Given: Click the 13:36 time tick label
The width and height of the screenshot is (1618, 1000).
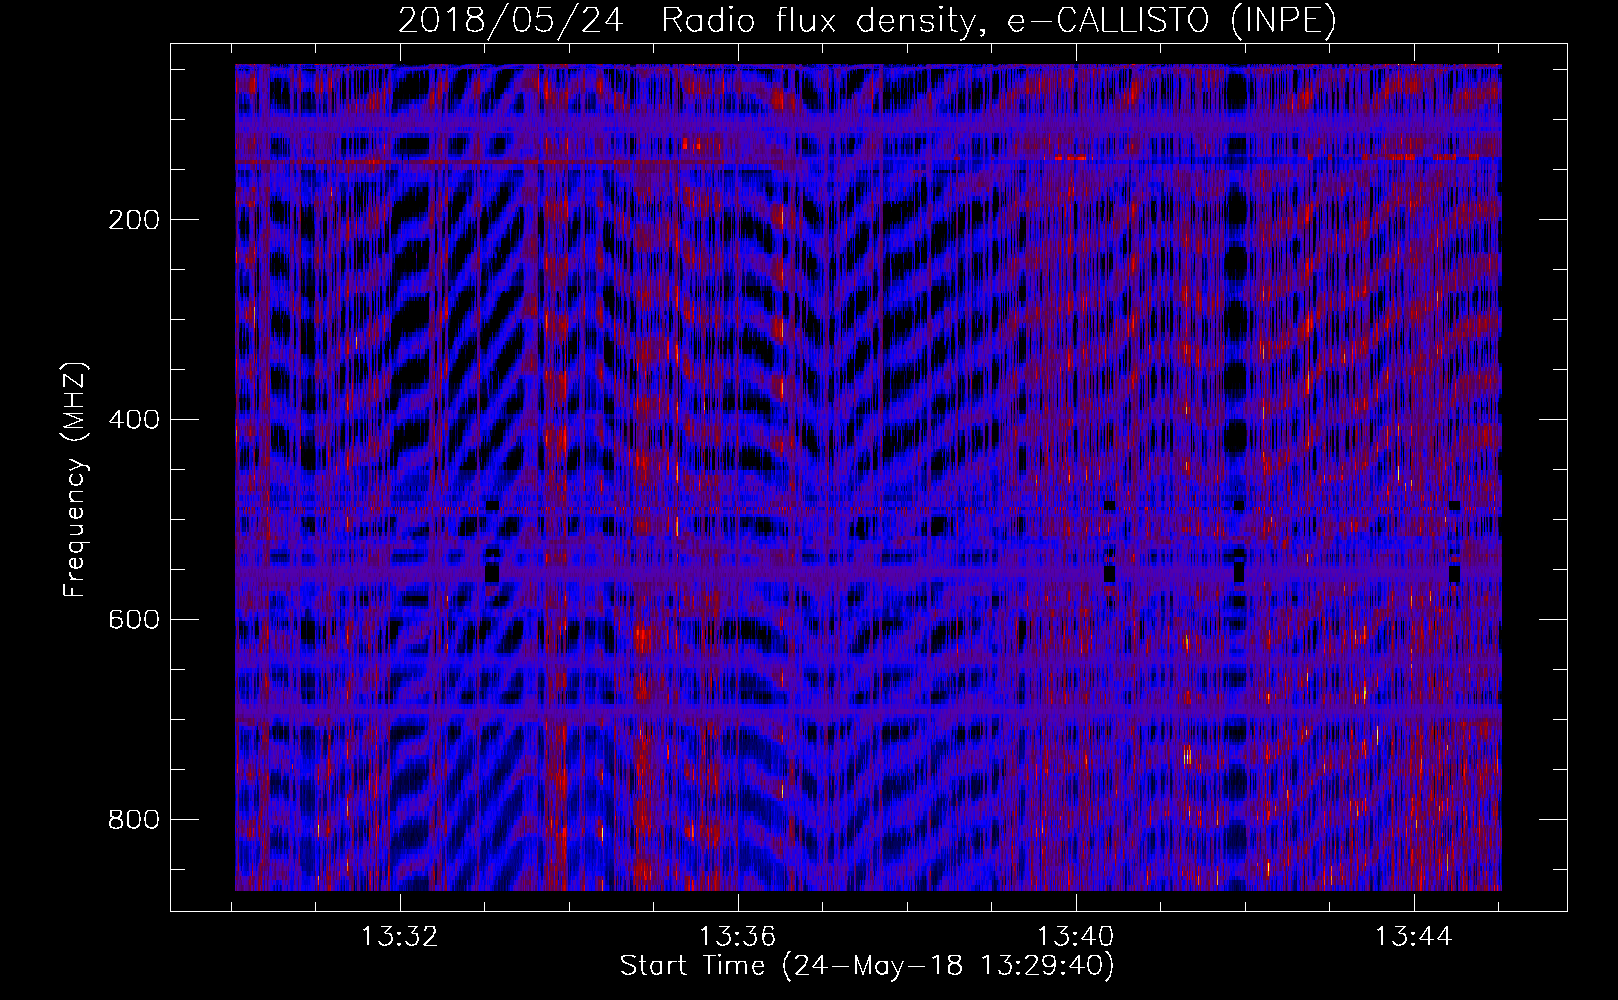Looking at the screenshot, I should (x=738, y=937).
